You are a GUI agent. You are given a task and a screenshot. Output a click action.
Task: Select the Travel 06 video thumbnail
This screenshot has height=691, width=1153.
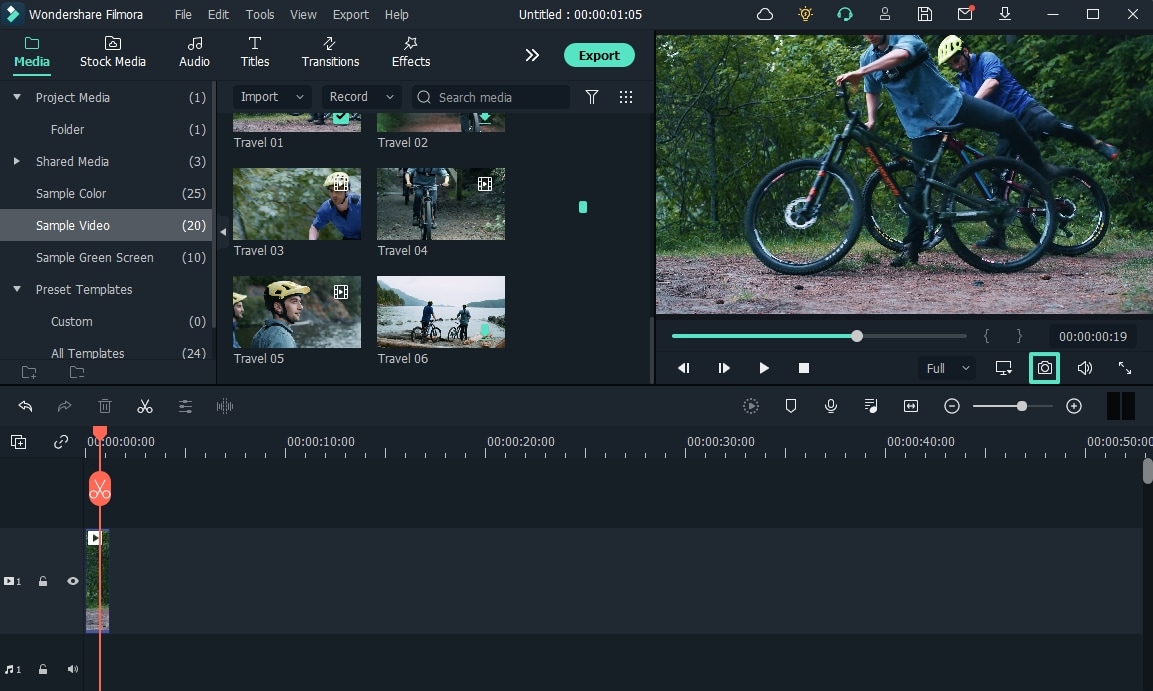pyautogui.click(x=441, y=312)
